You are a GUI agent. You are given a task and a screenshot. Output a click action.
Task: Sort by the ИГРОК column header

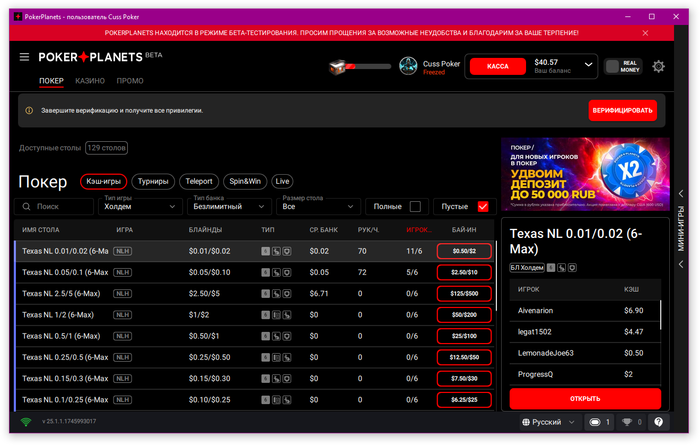[x=418, y=230]
